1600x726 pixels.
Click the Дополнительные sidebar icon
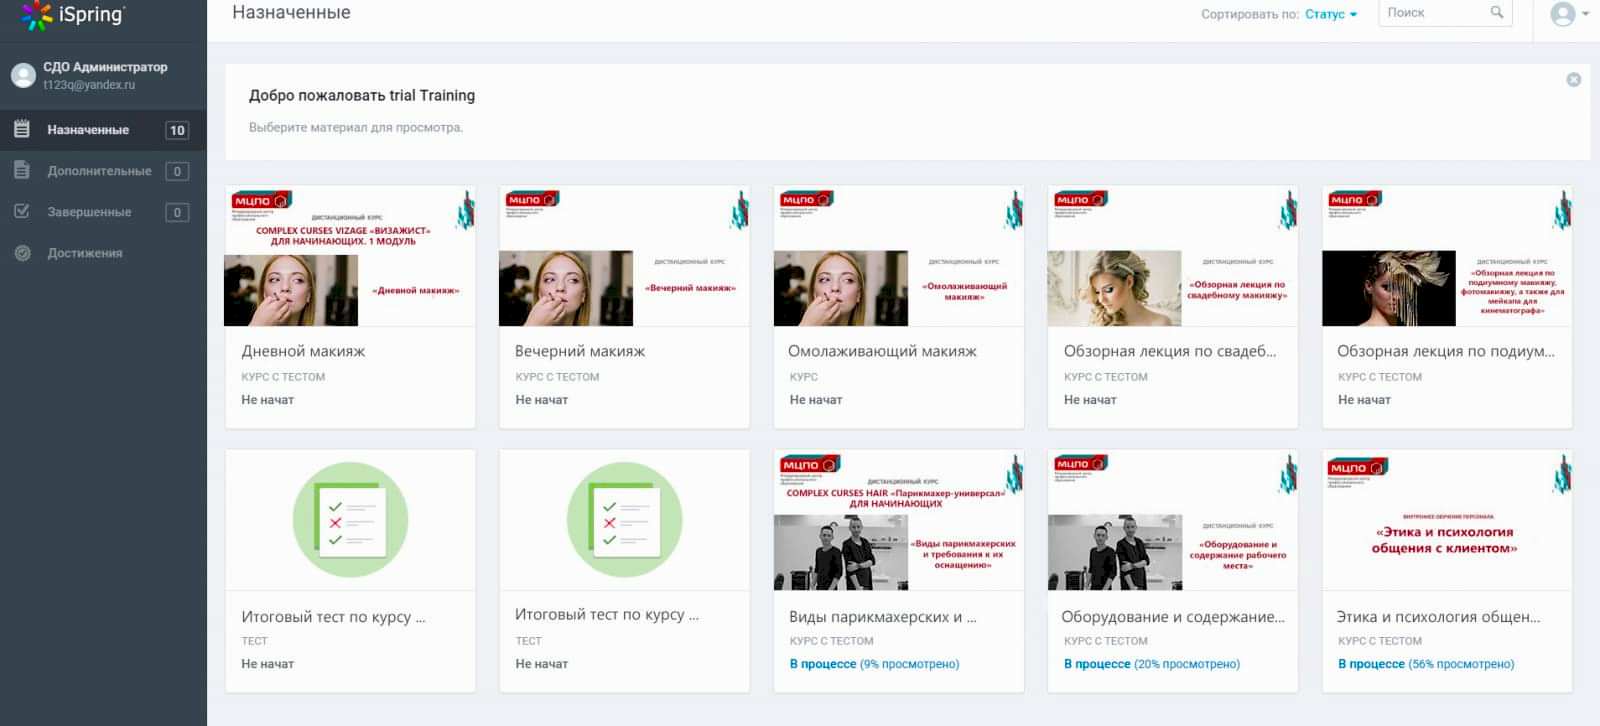22,171
